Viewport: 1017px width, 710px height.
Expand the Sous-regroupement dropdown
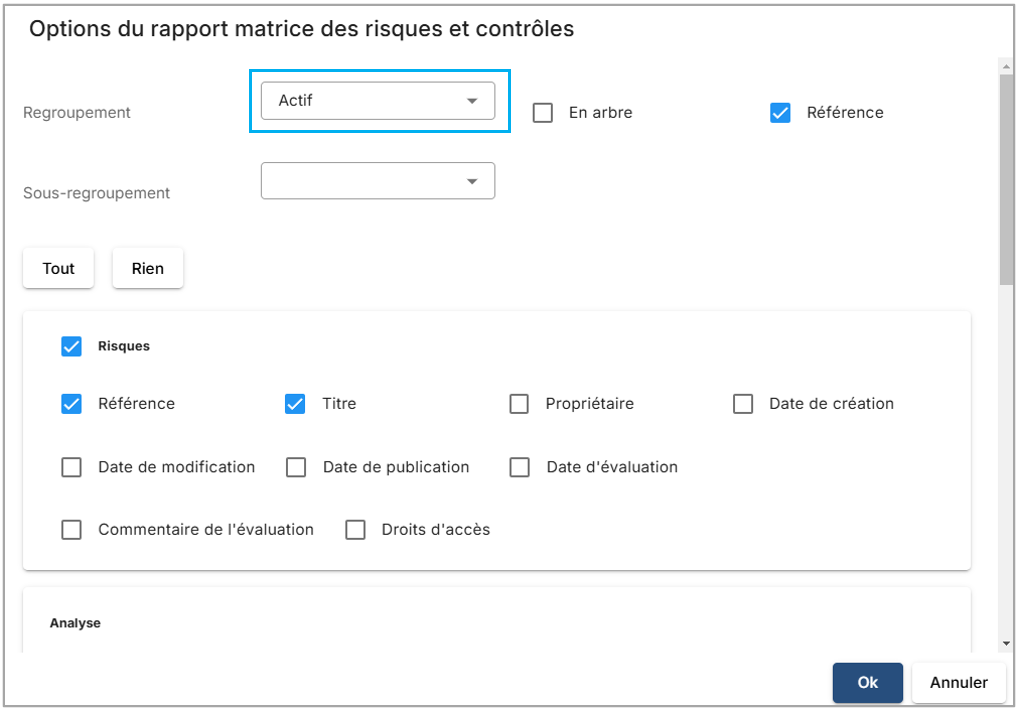coord(377,181)
